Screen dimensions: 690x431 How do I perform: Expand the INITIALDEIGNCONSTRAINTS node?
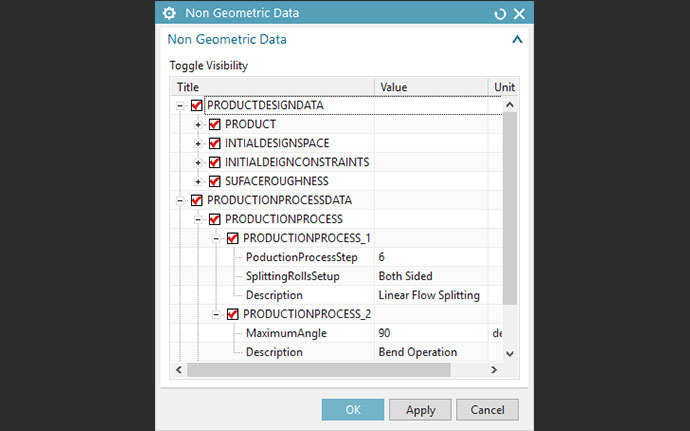[x=198, y=162]
